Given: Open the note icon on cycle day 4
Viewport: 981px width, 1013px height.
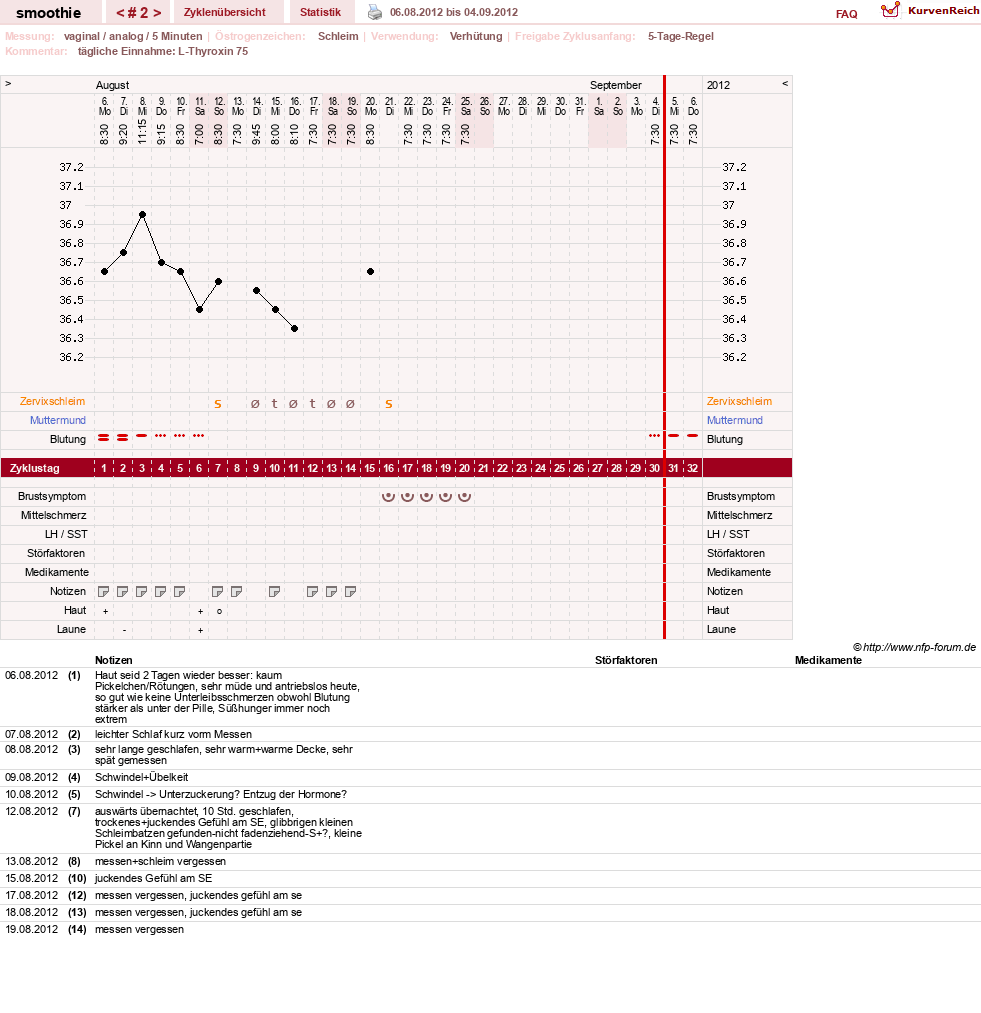Looking at the screenshot, I should [x=160, y=591].
